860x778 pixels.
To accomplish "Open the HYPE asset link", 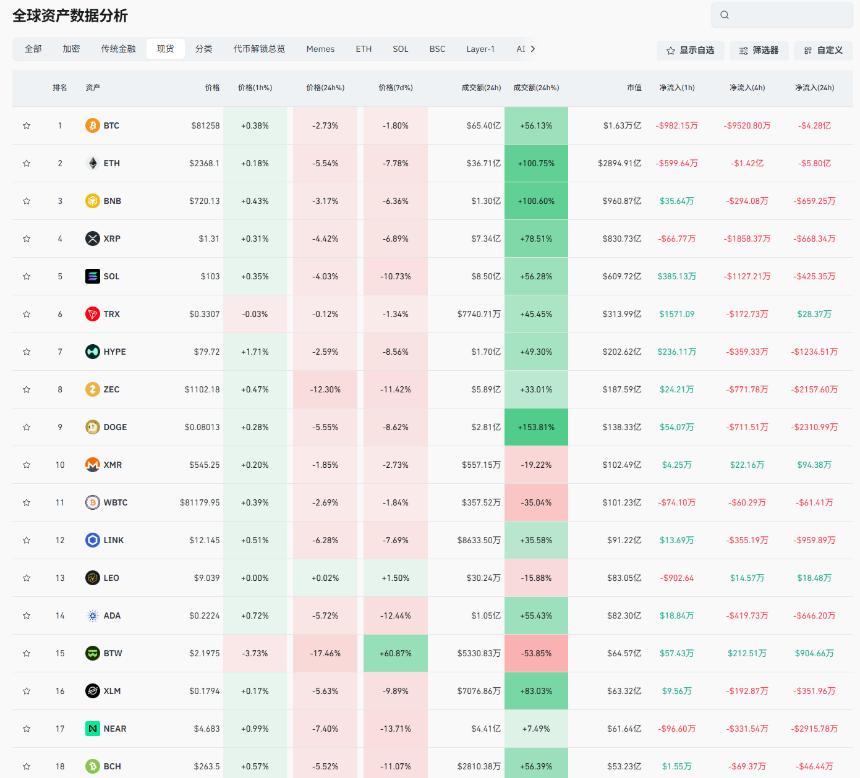I will coord(115,352).
